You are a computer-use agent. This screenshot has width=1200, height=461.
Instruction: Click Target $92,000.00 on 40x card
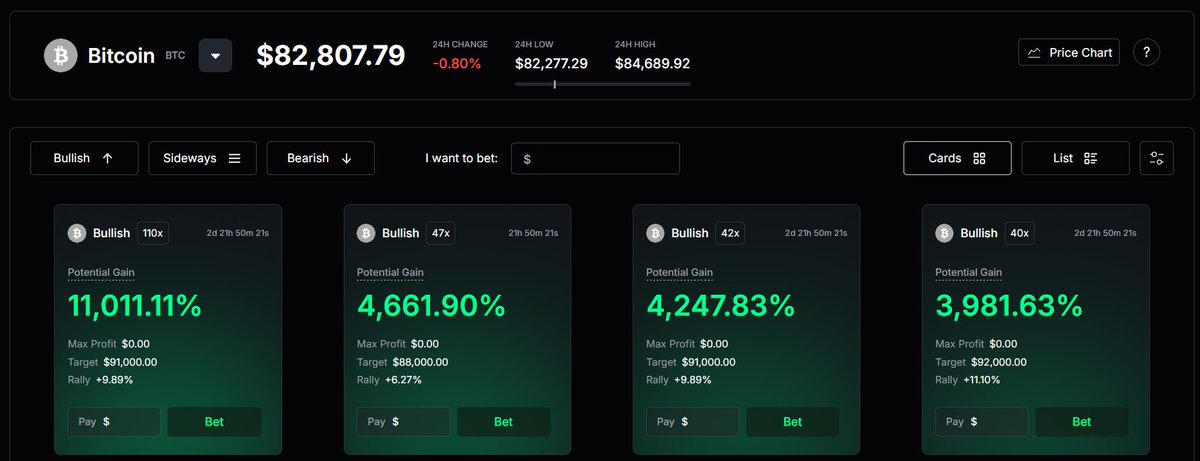tap(980, 362)
